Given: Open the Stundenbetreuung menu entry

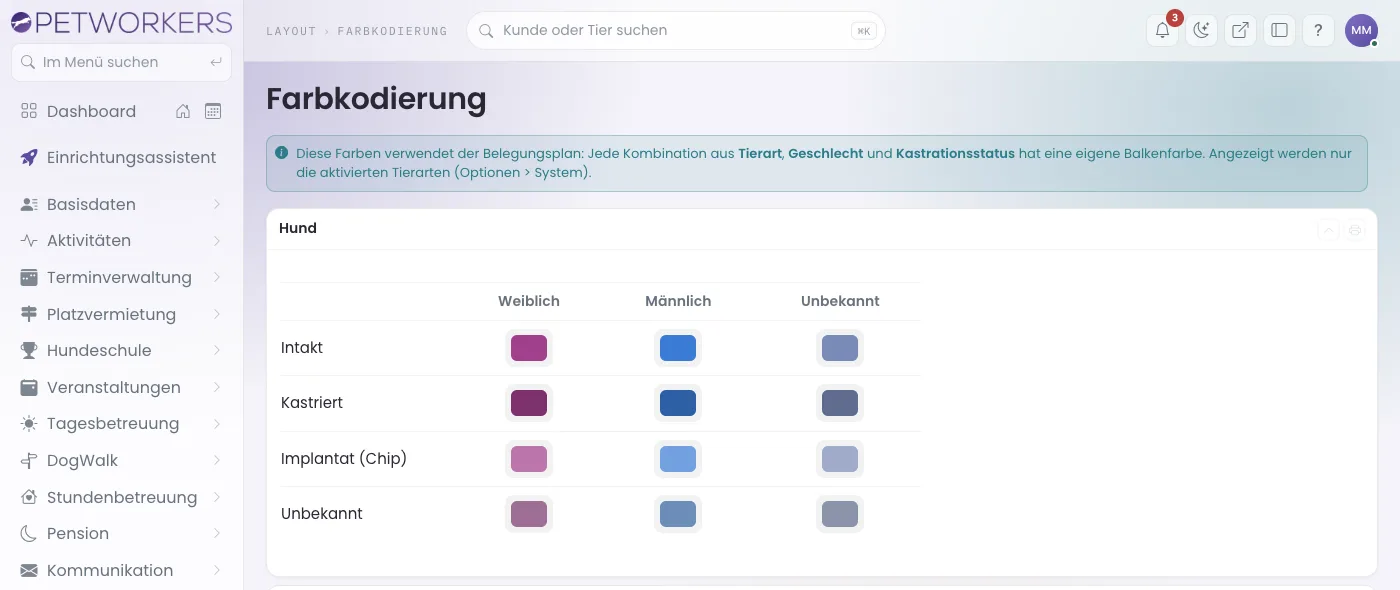Looking at the screenshot, I should click(121, 497).
